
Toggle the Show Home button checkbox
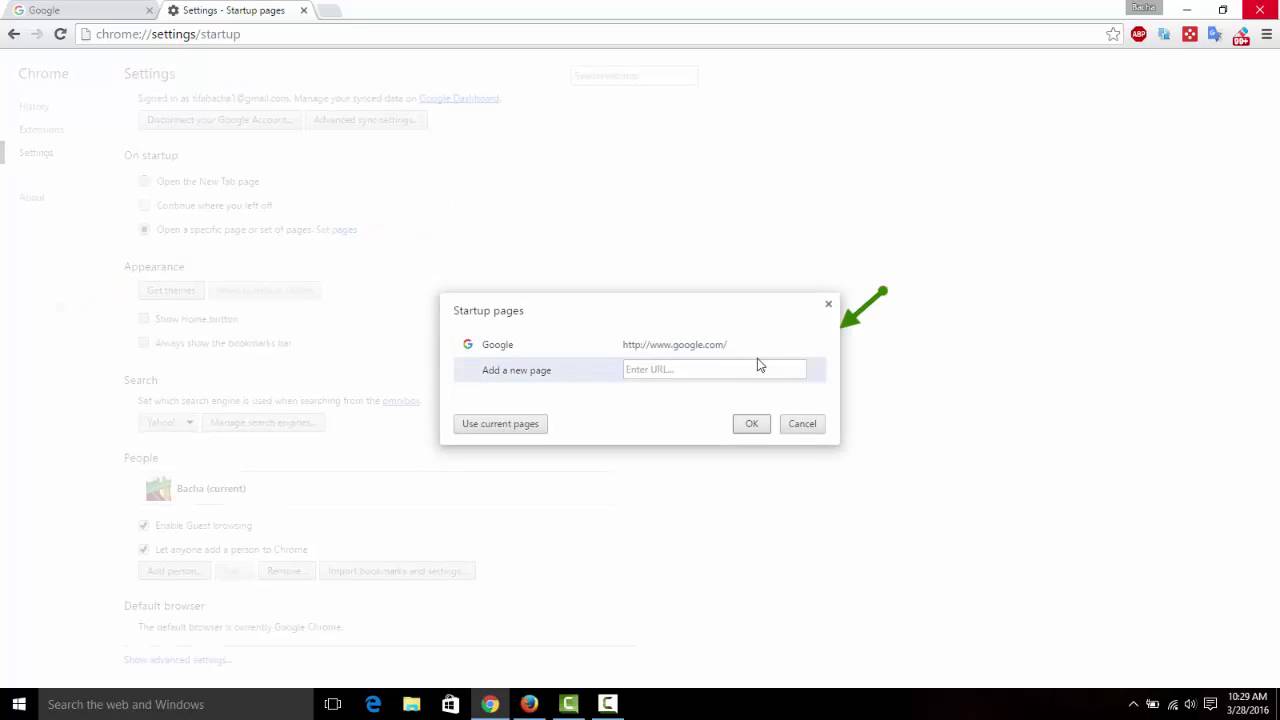(144, 318)
